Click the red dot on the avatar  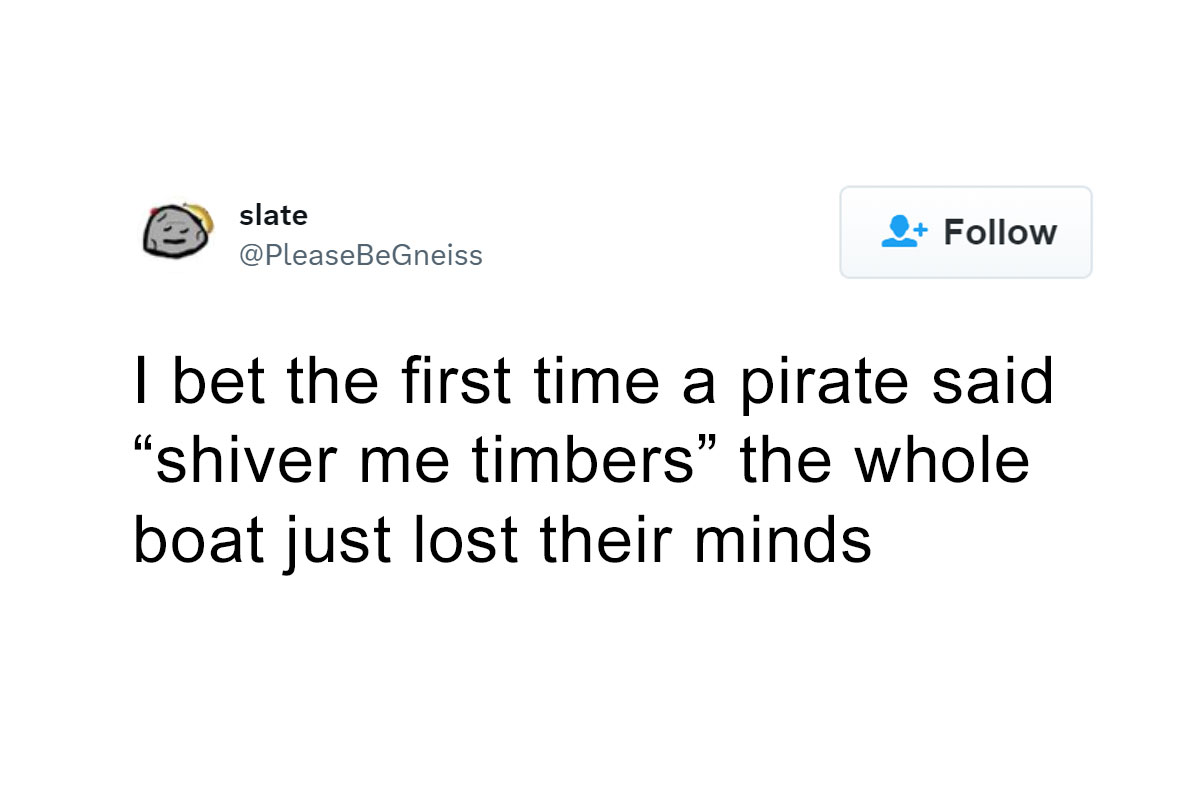[153, 212]
